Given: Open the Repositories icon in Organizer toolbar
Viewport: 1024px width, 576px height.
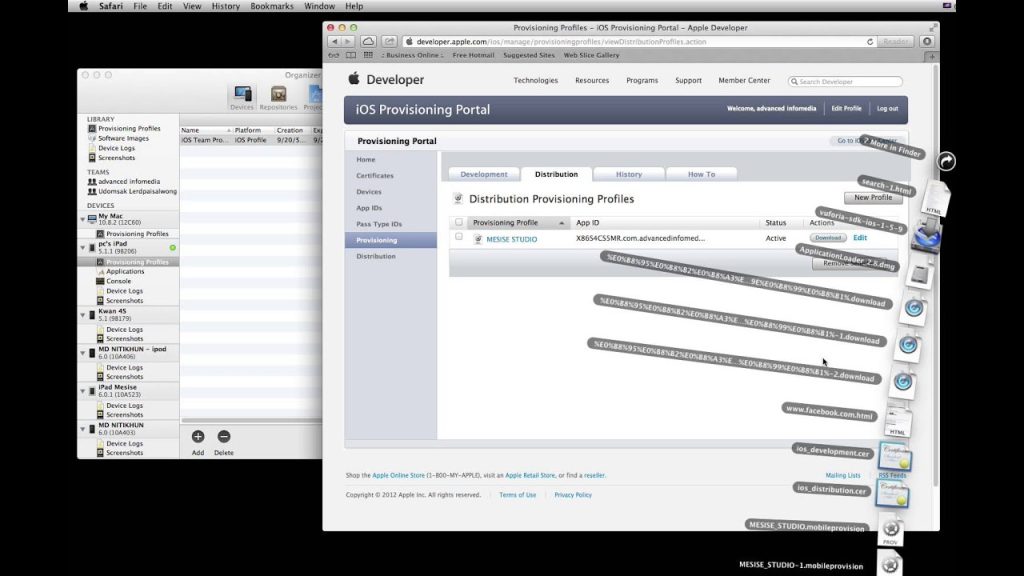Looking at the screenshot, I should pos(278,95).
